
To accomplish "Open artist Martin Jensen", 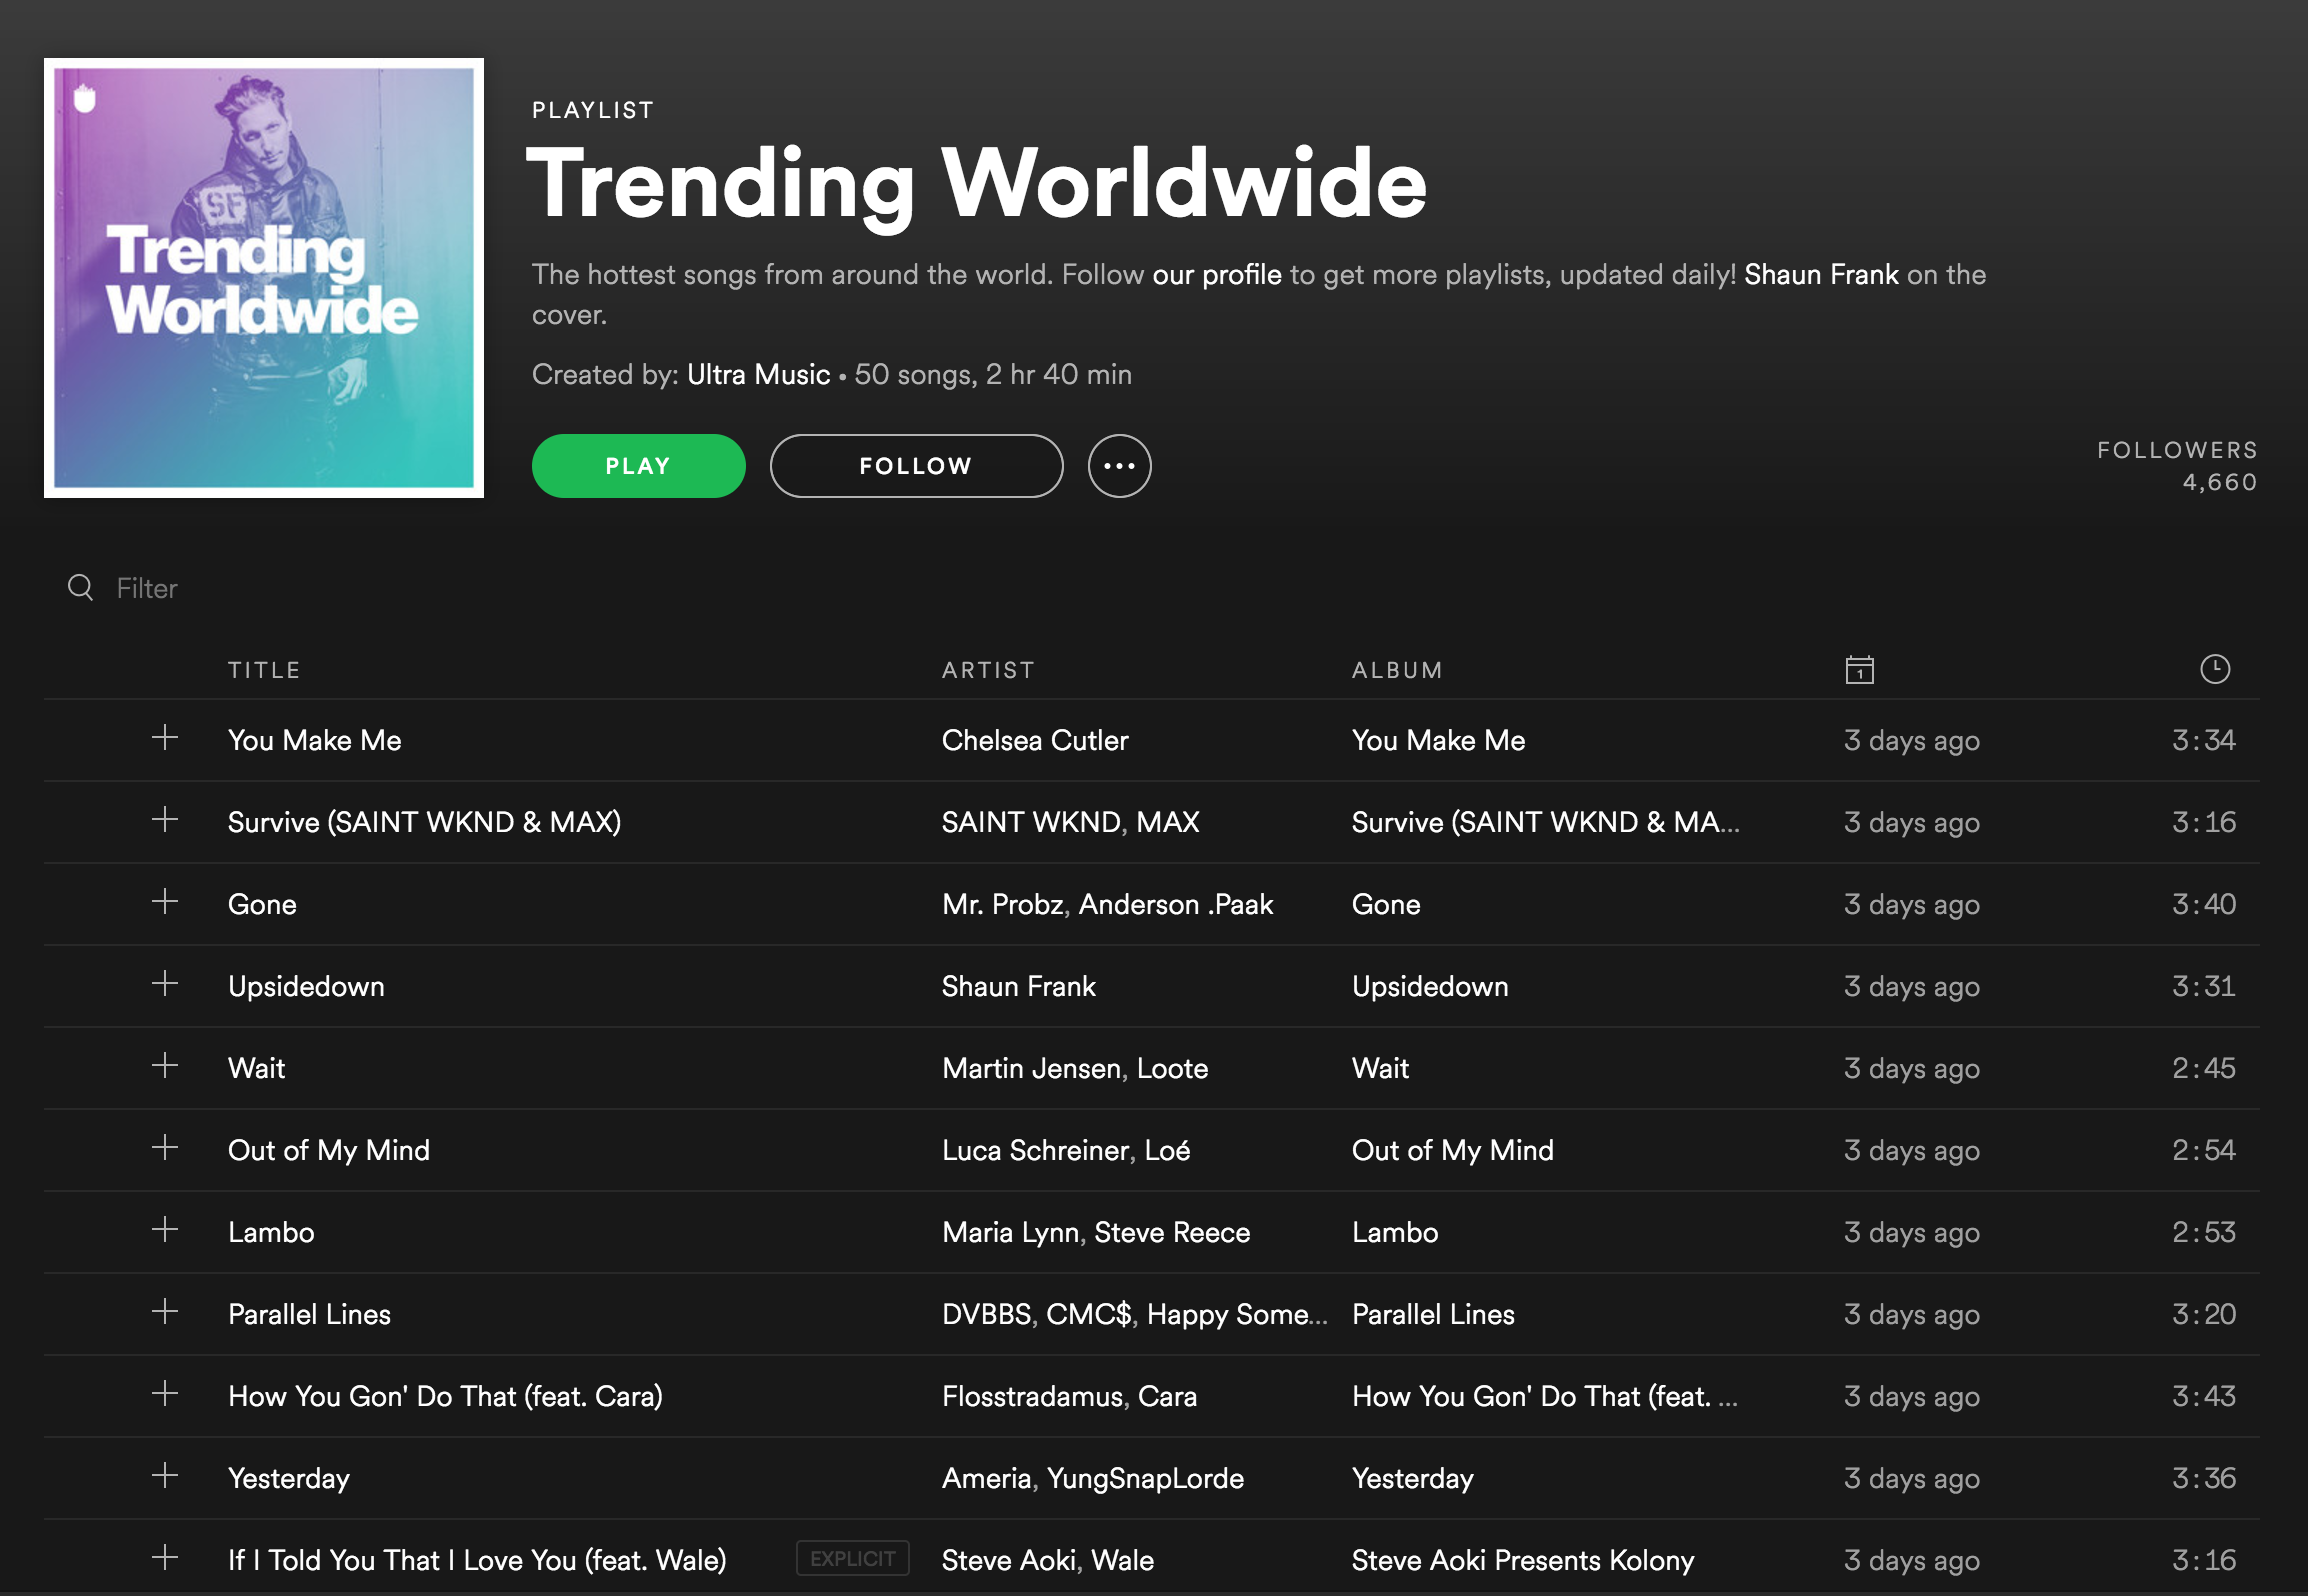I will pyautogui.click(x=1032, y=1069).
